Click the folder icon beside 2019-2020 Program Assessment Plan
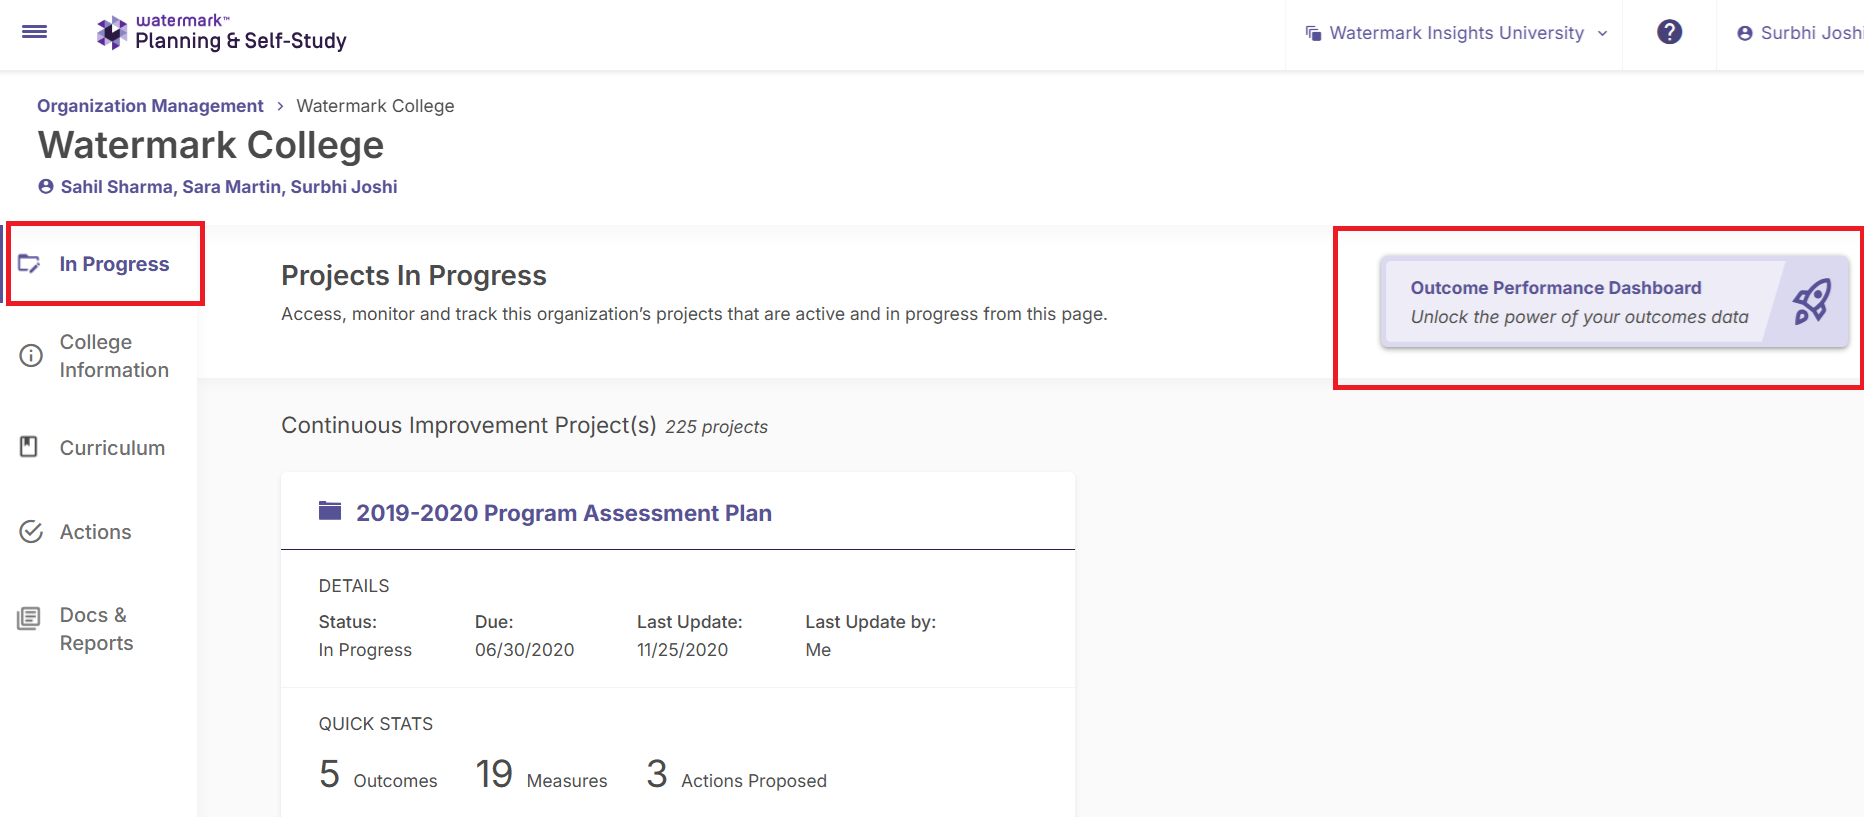This screenshot has height=817, width=1864. point(330,511)
